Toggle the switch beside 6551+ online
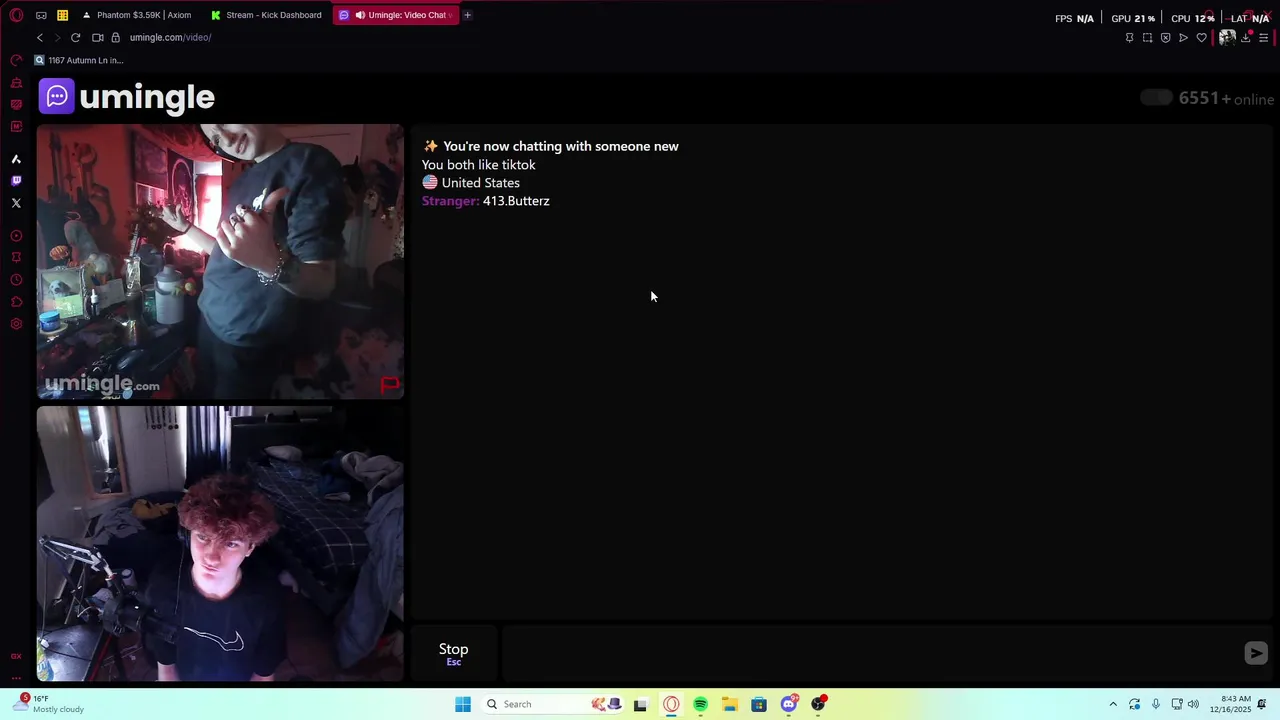This screenshot has height=720, width=1280. coord(1157,97)
